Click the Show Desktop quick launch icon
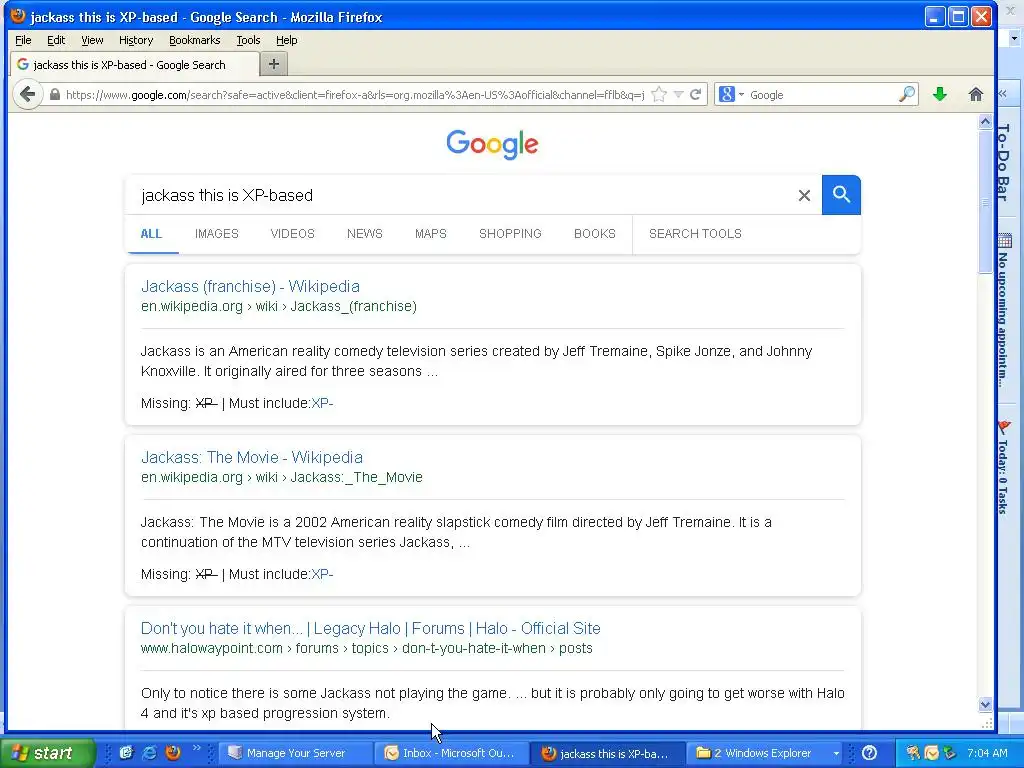The image size is (1024, 768). (126, 752)
